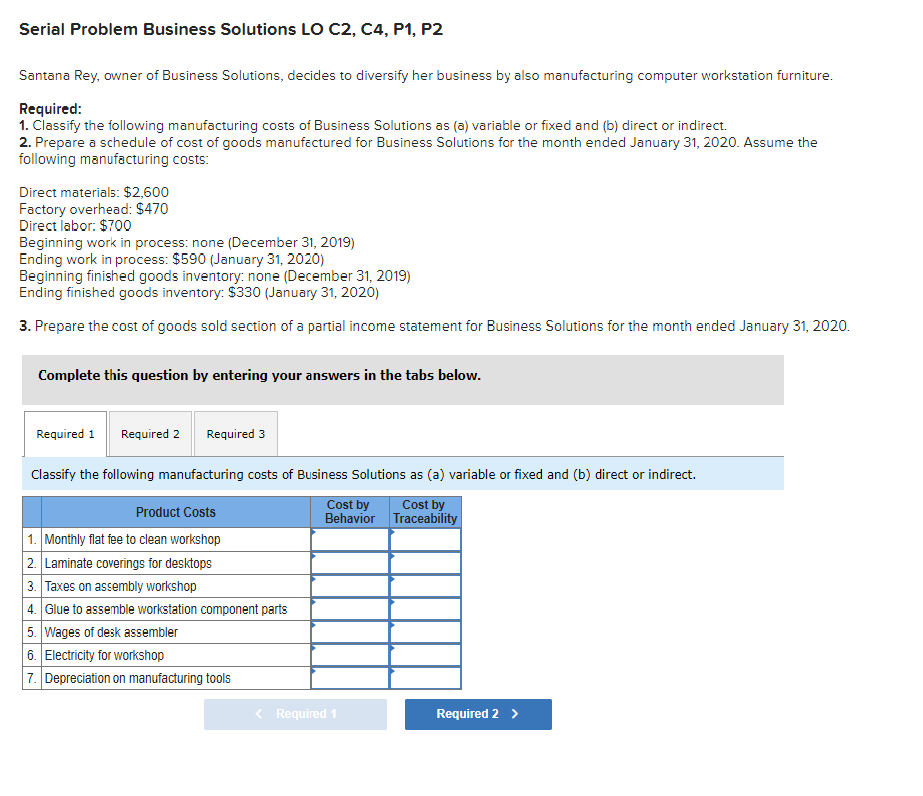Viewport: 923px width, 796px height.
Task: Open Cost by Behavior cell for Electricity for workshop
Action: coord(350,655)
